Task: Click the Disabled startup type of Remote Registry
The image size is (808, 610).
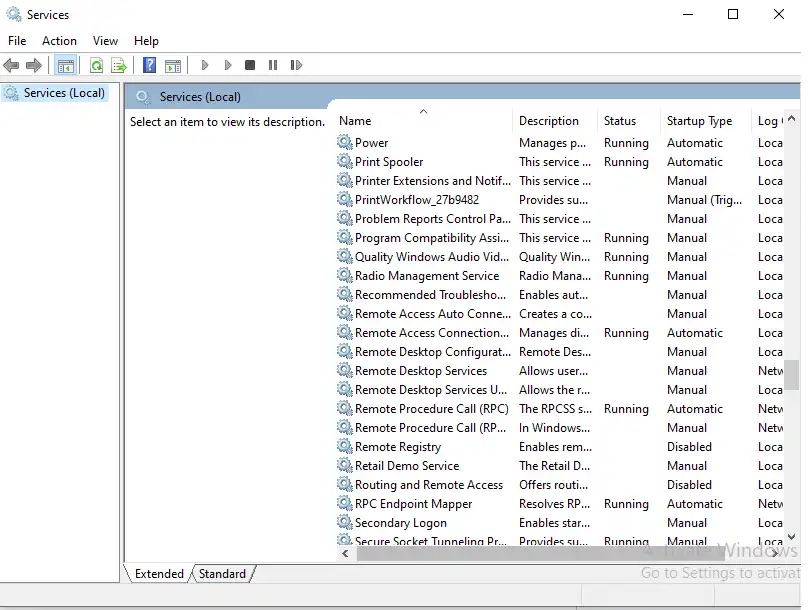Action: pyautogui.click(x=689, y=447)
